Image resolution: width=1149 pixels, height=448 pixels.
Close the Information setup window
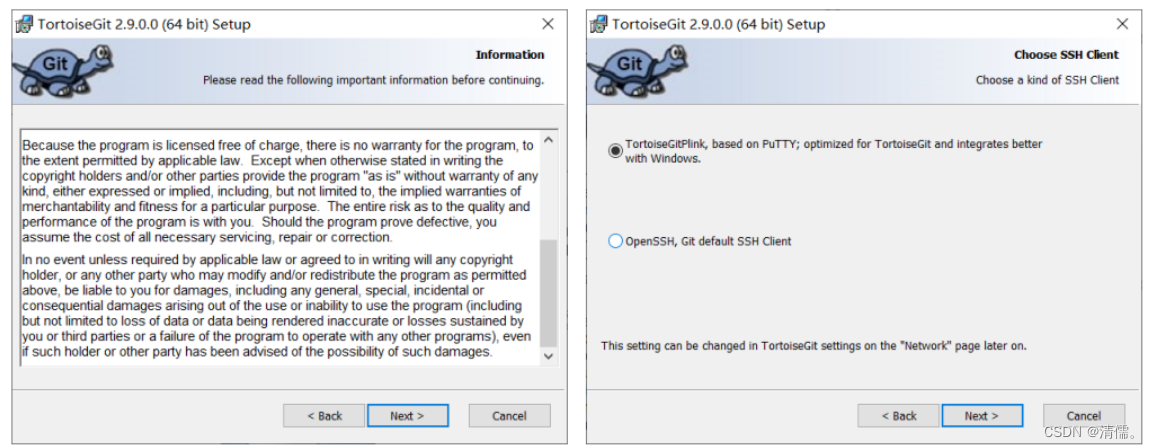547,24
